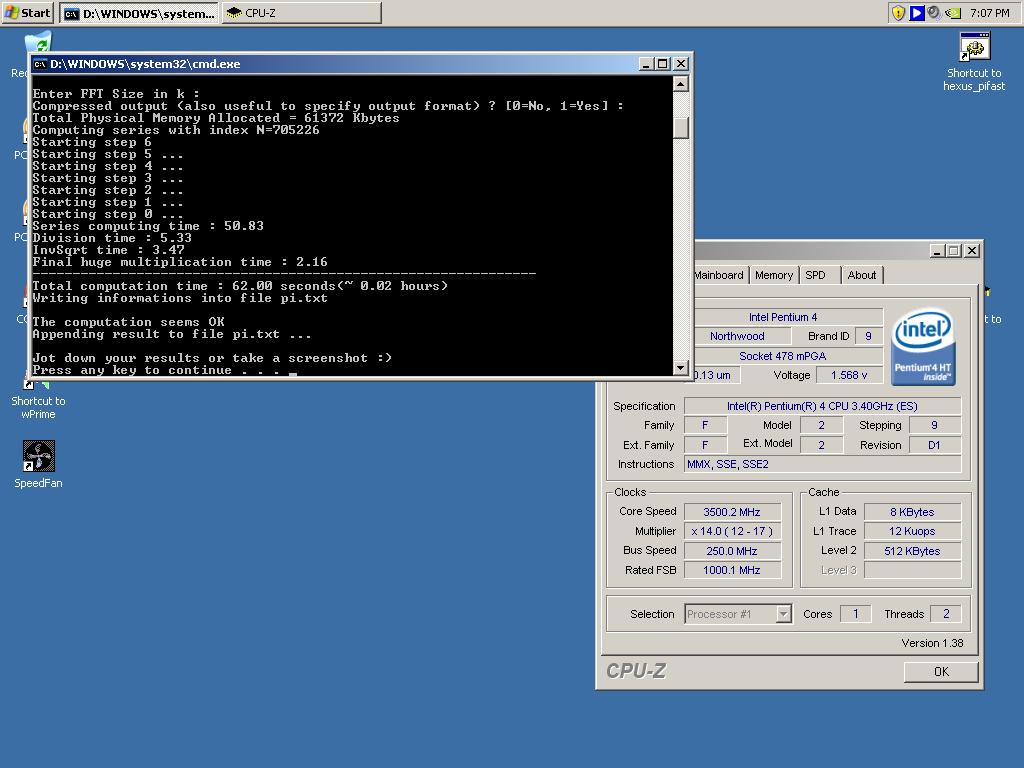The height and width of the screenshot is (768, 1024).
Task: Click the cmd window scrollbar thumb
Action: [x=680, y=127]
